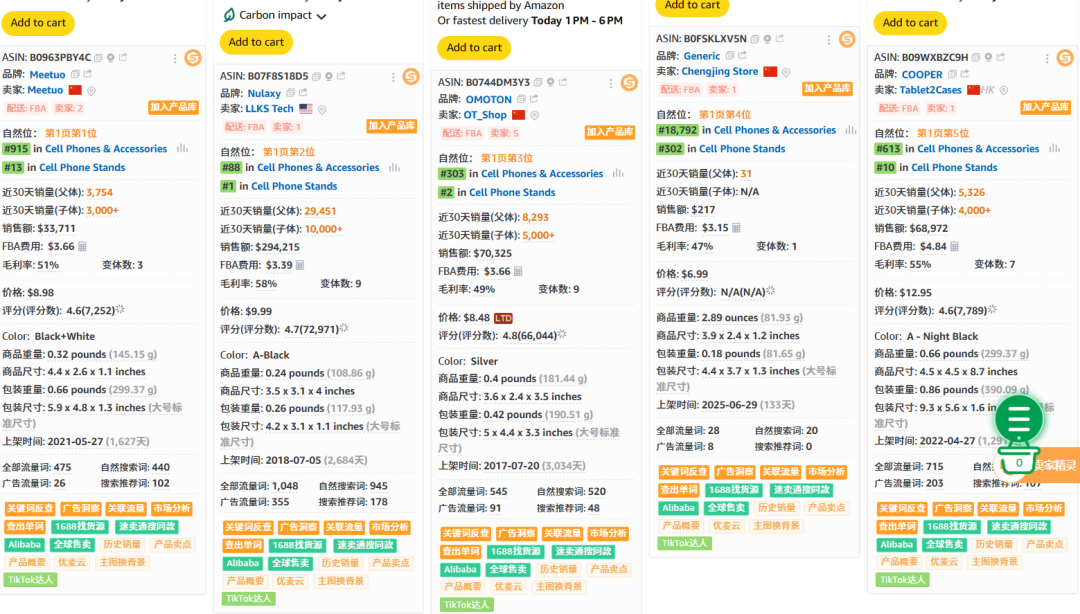Add the OMOTON stand to cart

[x=474, y=47]
